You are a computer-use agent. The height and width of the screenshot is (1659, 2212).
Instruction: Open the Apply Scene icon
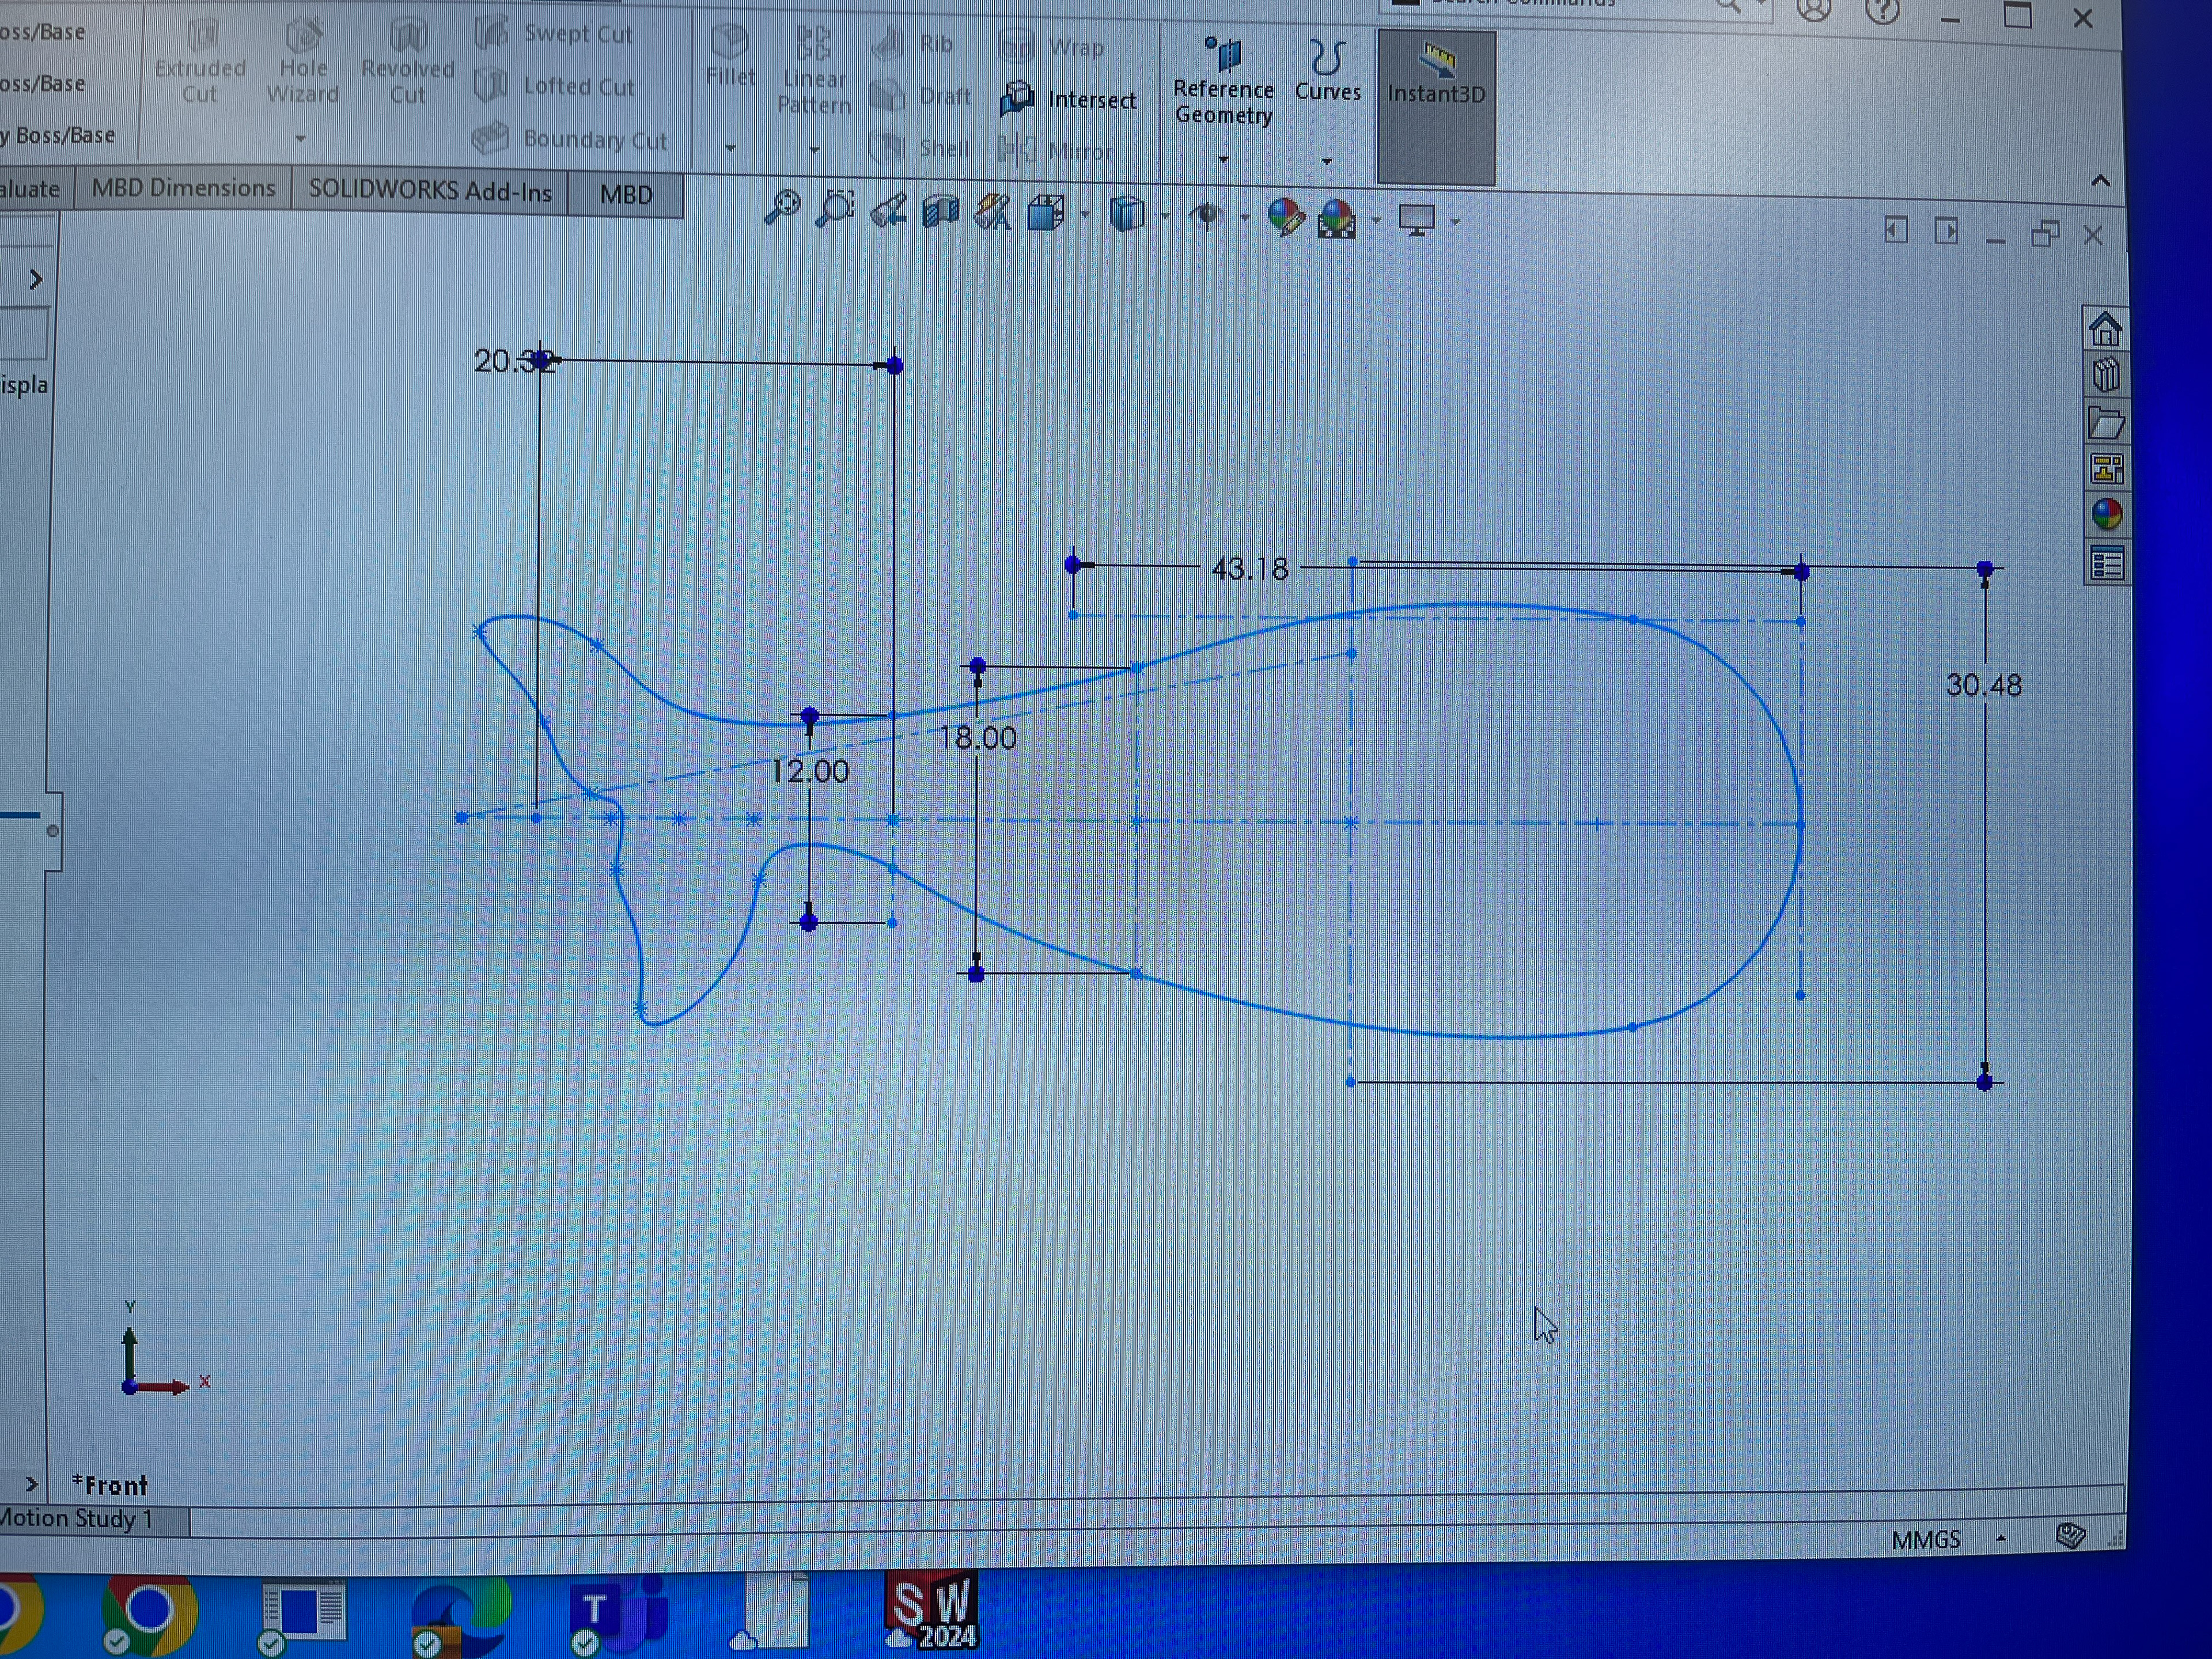1337,218
